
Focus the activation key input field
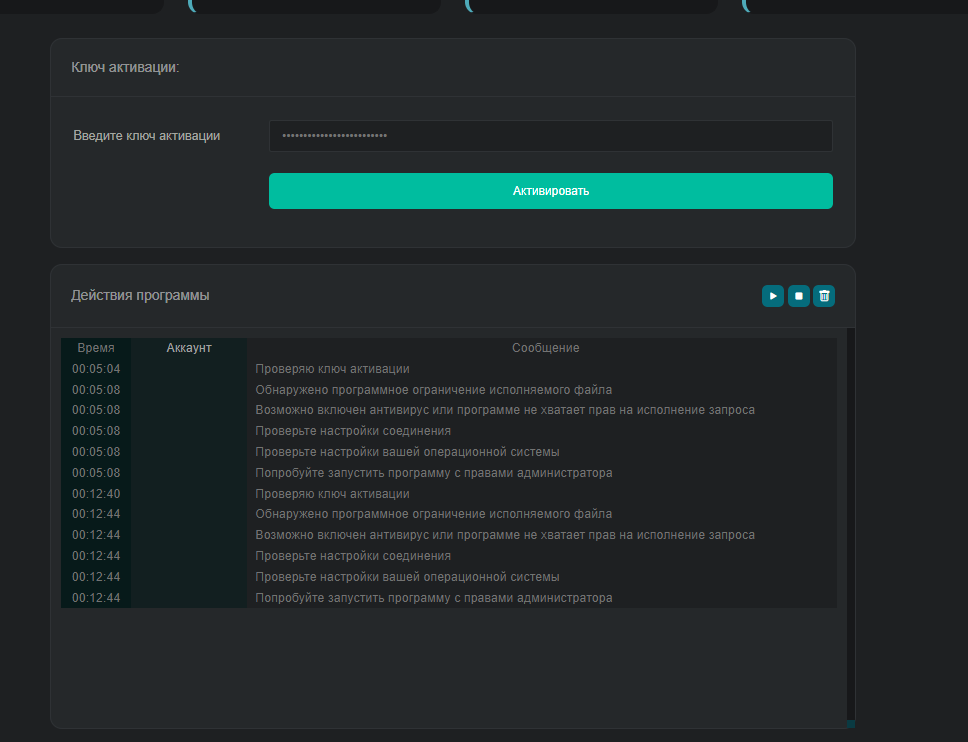(x=550, y=136)
